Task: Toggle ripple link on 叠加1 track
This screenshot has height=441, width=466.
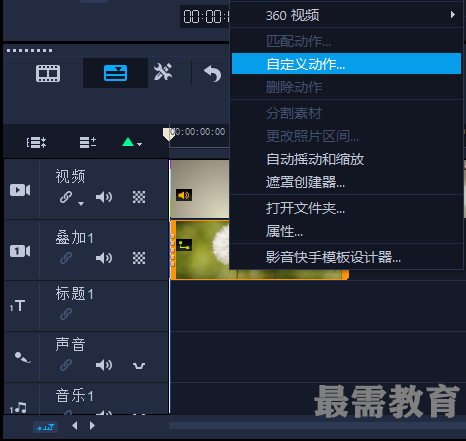Action: 66,258
